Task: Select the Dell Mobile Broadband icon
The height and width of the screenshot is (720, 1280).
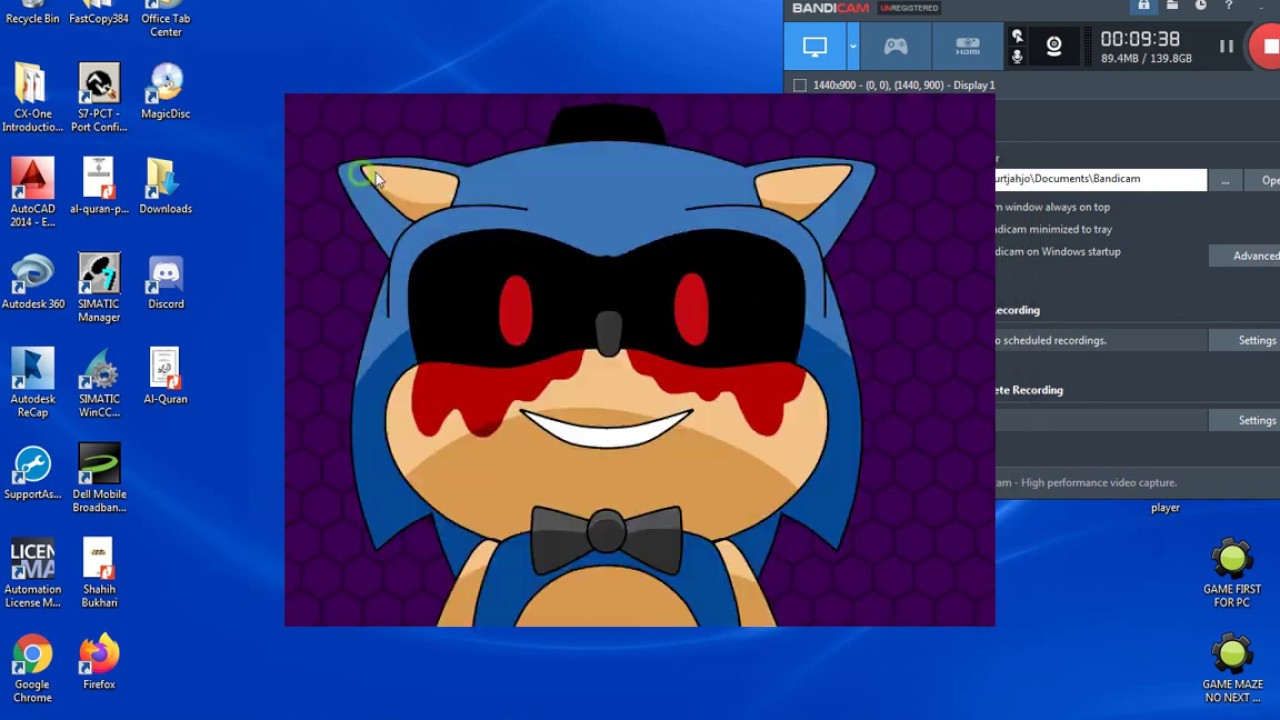Action: 99,477
